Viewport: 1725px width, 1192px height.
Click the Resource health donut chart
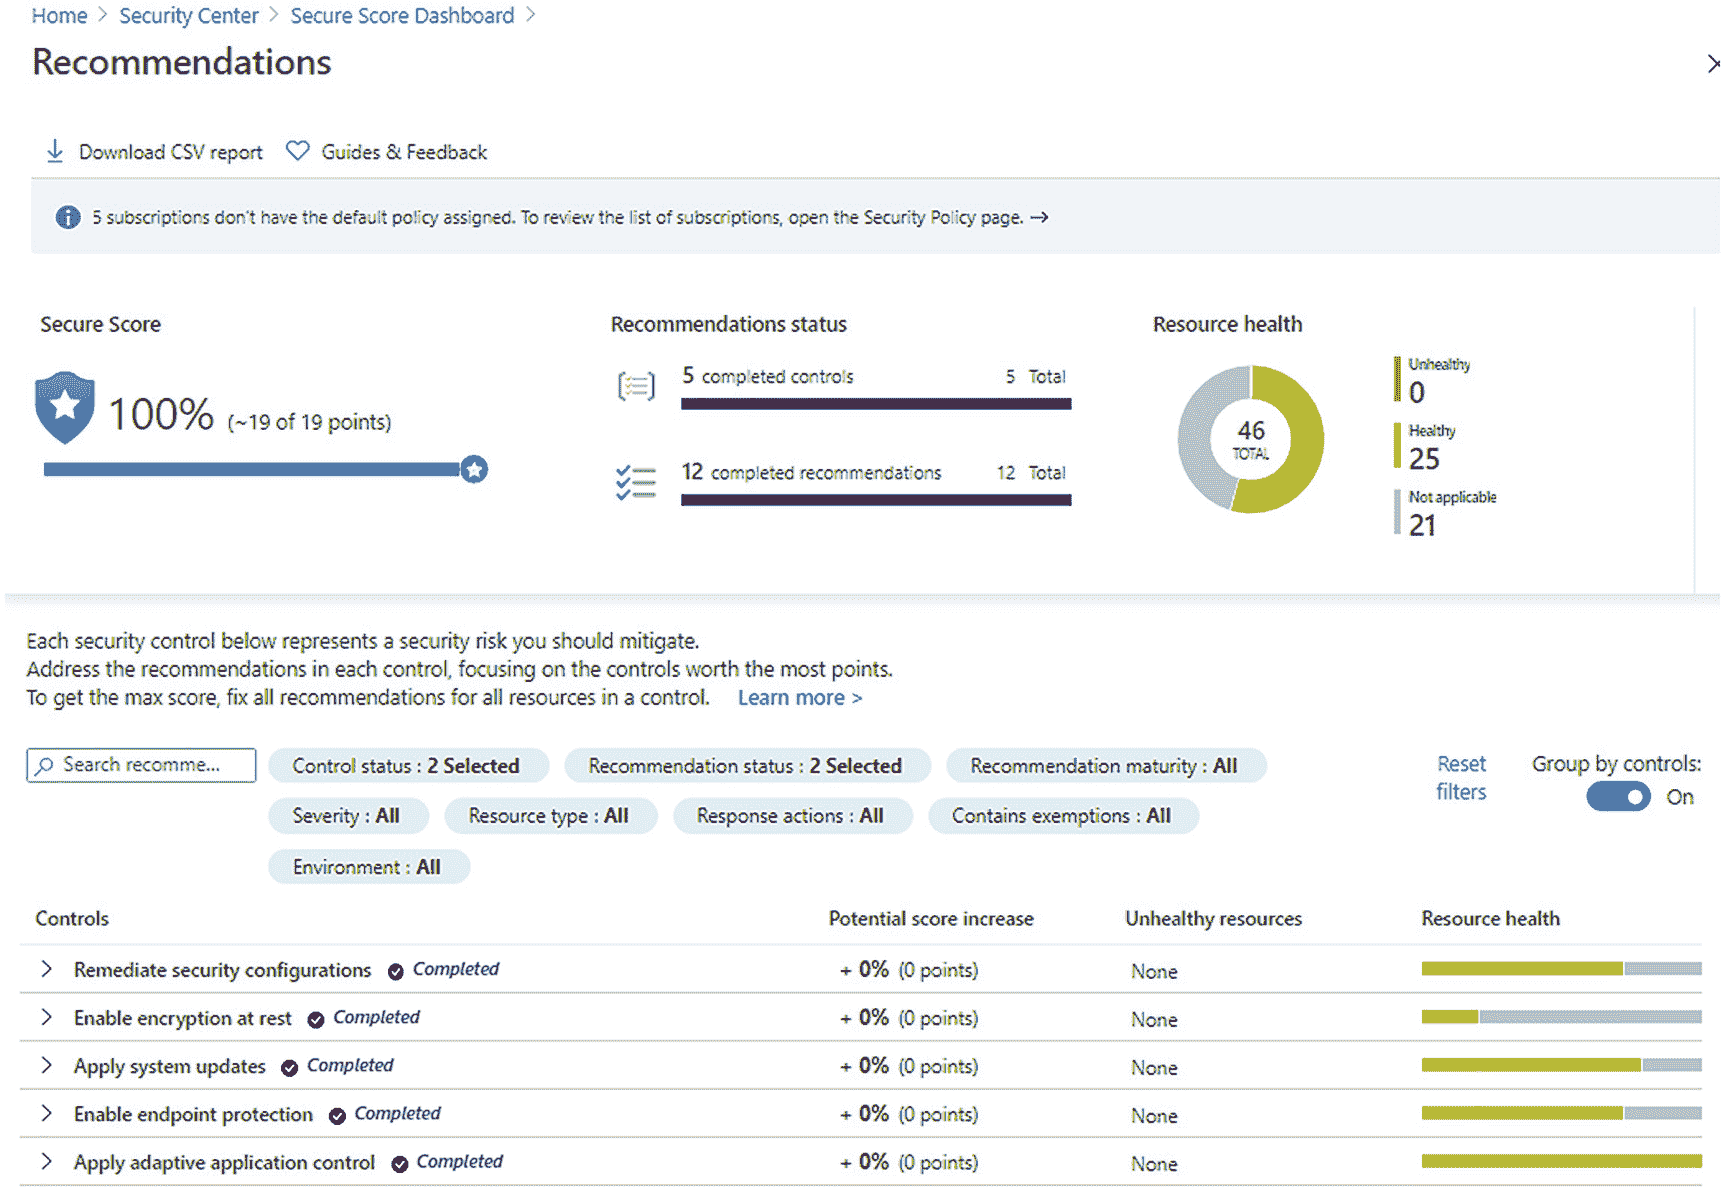point(1251,439)
